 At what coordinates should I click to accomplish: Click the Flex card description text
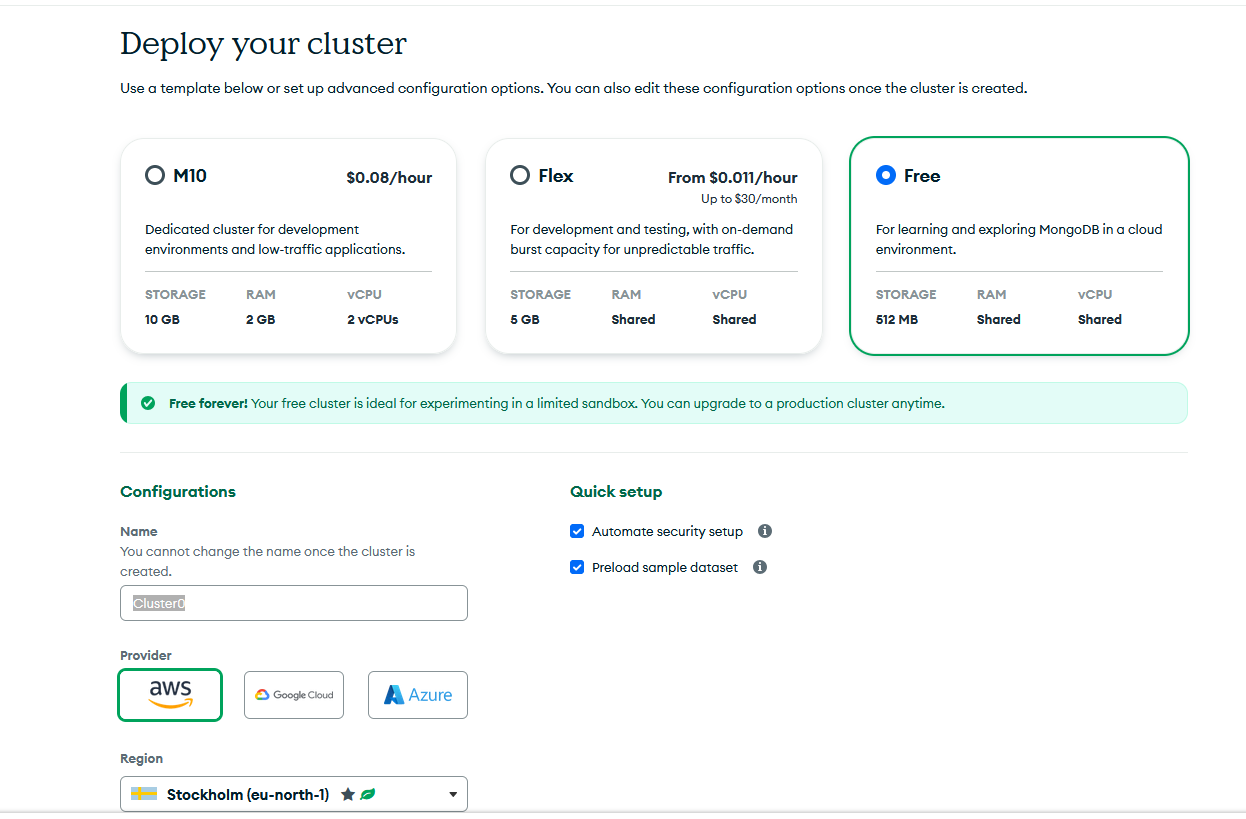(652, 239)
